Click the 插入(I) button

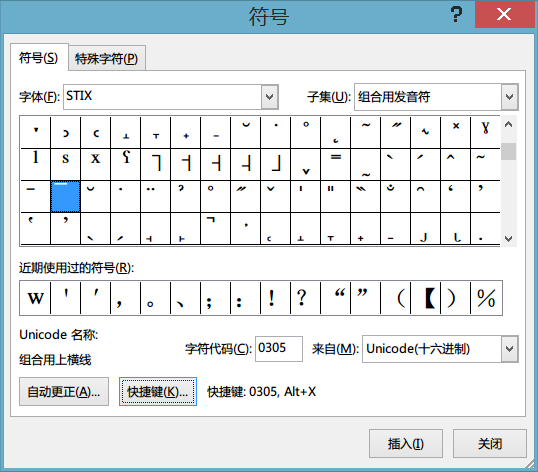[406, 444]
